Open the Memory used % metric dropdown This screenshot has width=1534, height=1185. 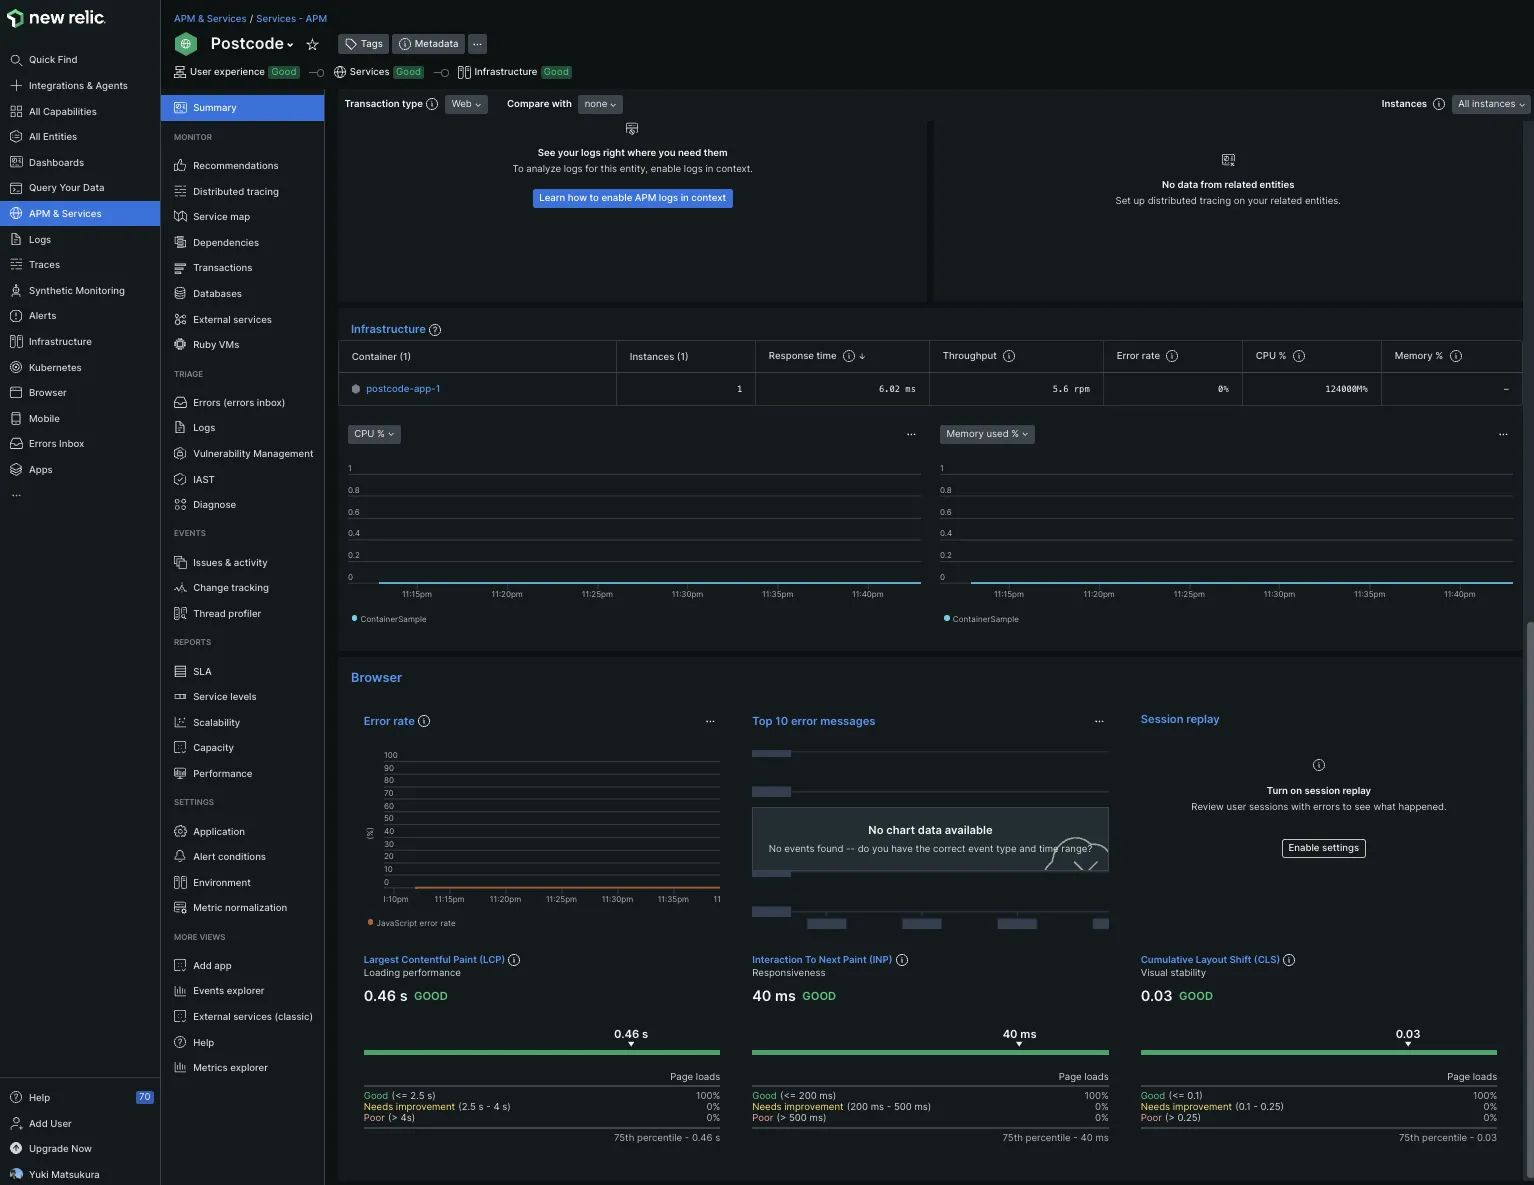point(987,434)
